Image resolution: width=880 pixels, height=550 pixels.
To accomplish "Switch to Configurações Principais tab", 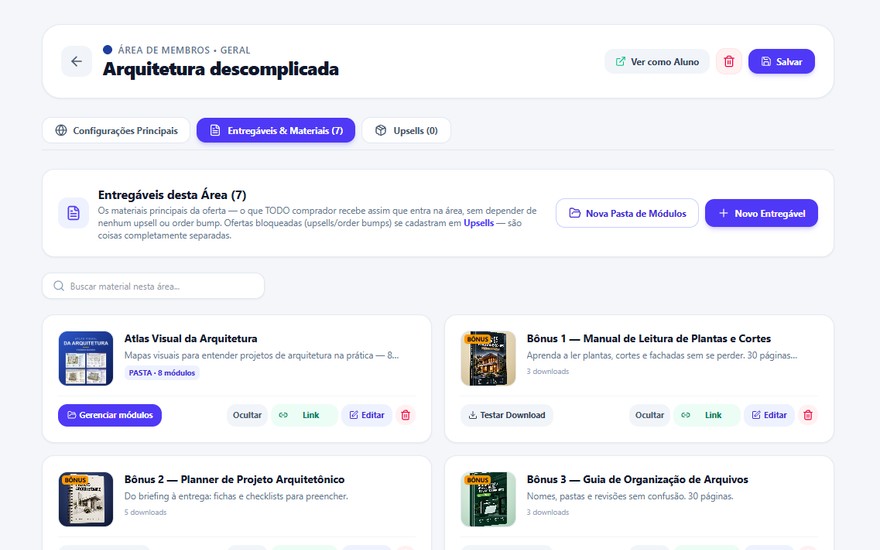I will pyautogui.click(x=116, y=130).
